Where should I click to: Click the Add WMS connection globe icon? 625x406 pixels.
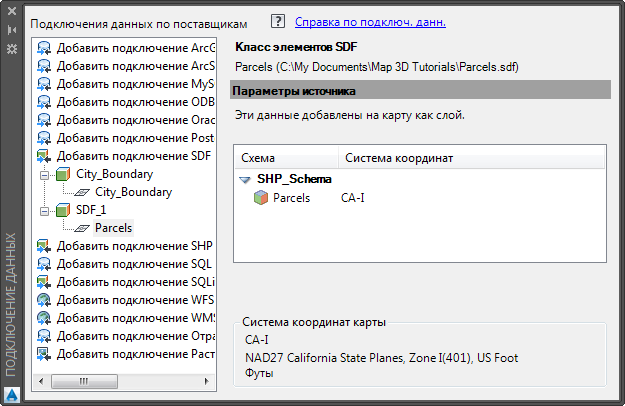pyautogui.click(x=44, y=318)
